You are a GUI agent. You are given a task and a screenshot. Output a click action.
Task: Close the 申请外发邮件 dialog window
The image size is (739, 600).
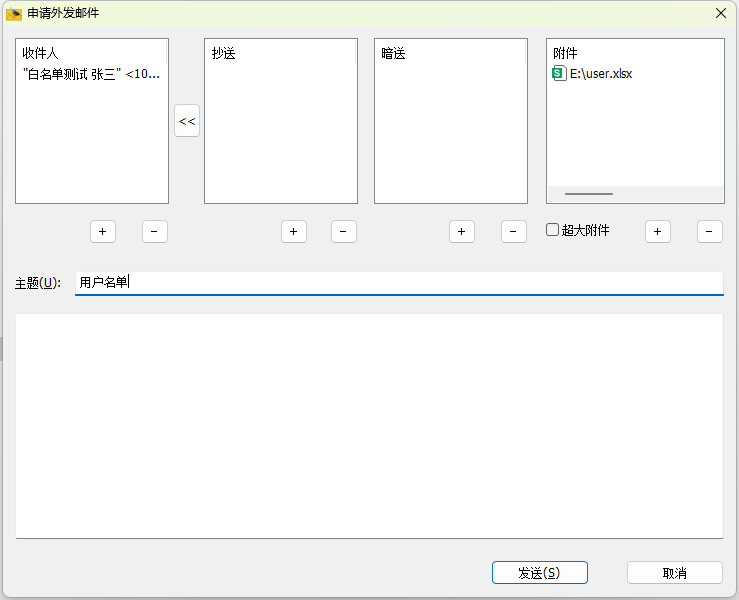pos(720,13)
